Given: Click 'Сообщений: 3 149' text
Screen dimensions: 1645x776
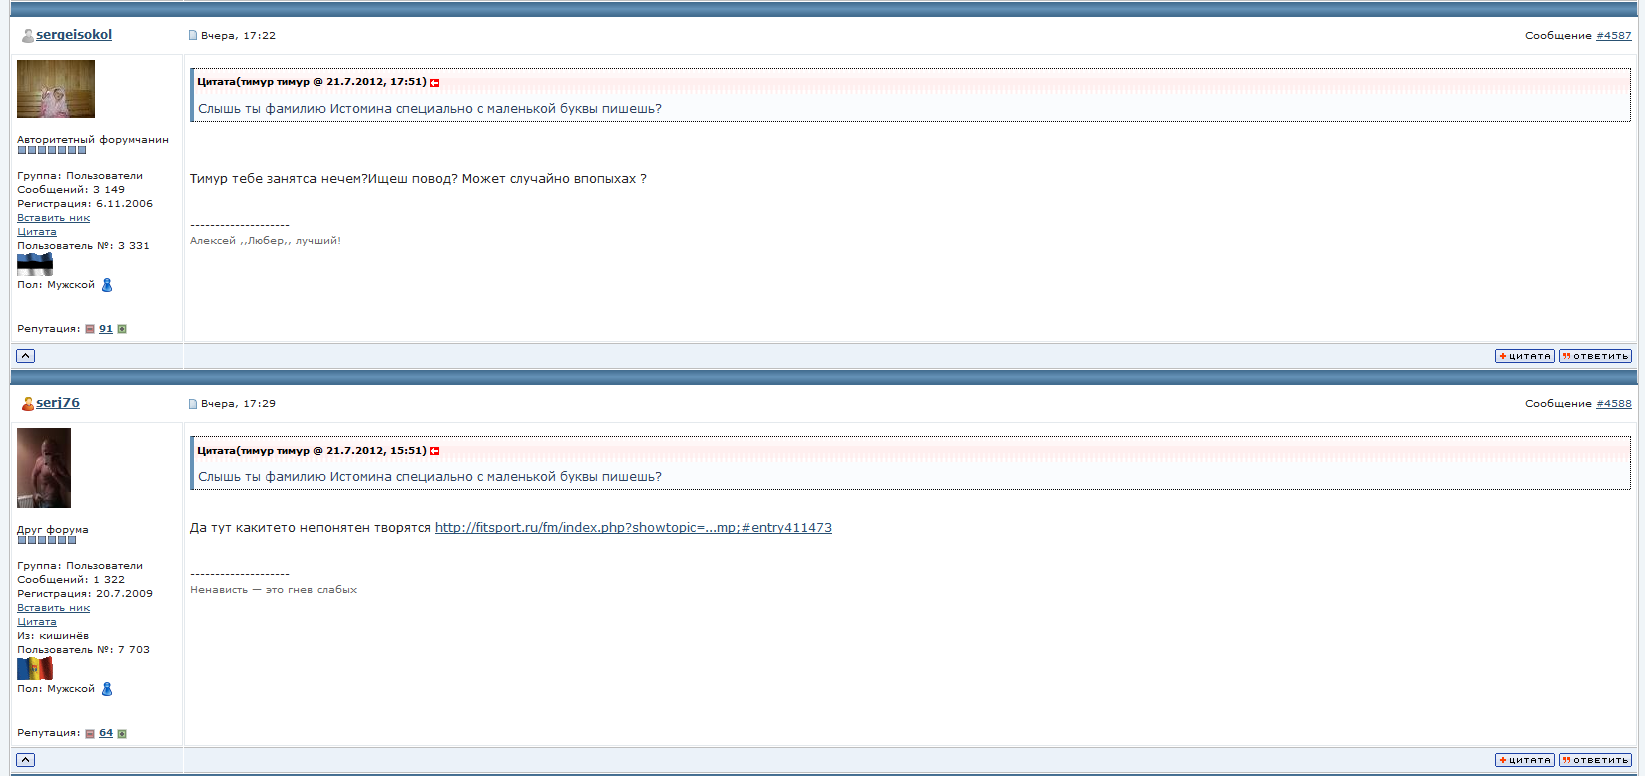Looking at the screenshot, I should [x=71, y=190].
